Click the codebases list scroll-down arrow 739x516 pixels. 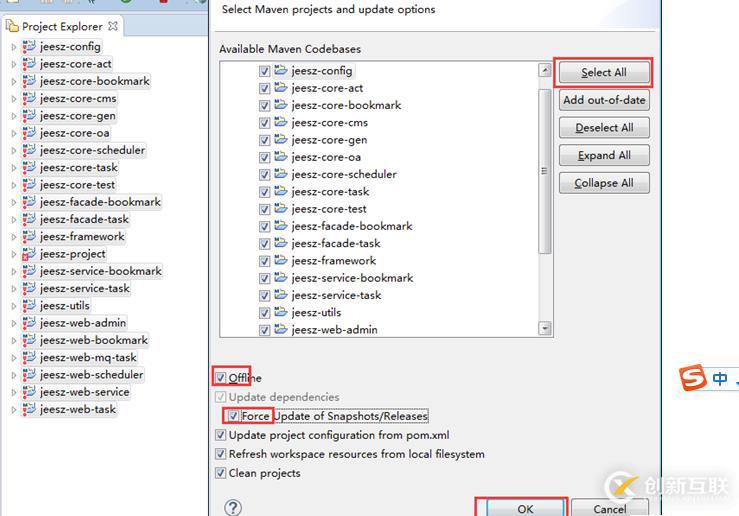545,328
